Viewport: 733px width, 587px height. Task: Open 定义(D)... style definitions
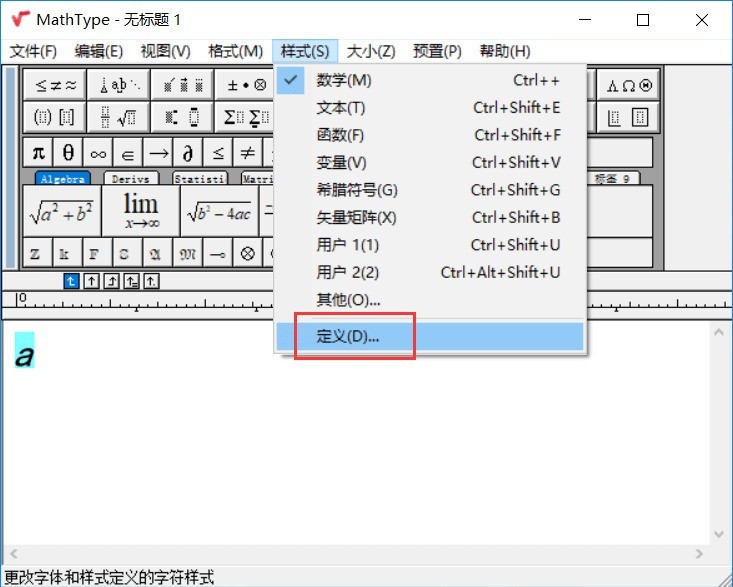pos(430,336)
